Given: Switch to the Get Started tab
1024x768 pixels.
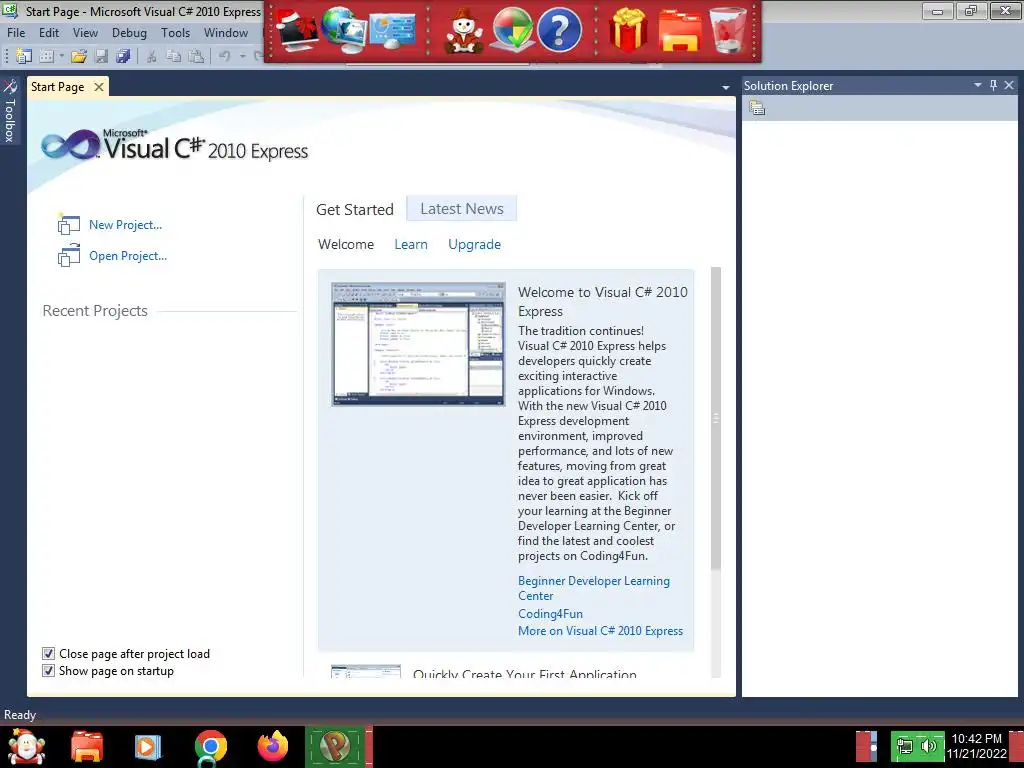Looking at the screenshot, I should pyautogui.click(x=355, y=210).
